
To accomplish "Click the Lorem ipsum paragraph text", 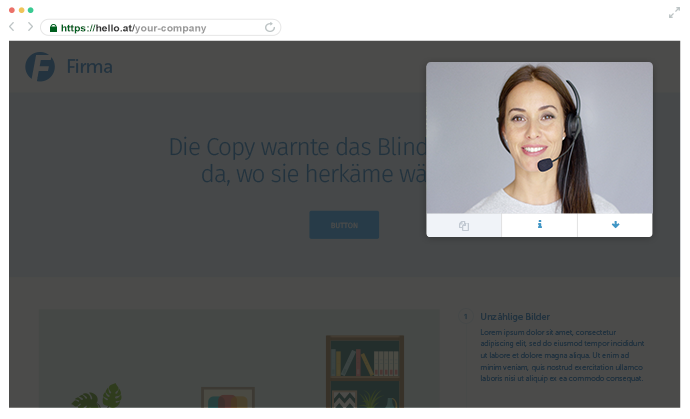I will click(562, 355).
